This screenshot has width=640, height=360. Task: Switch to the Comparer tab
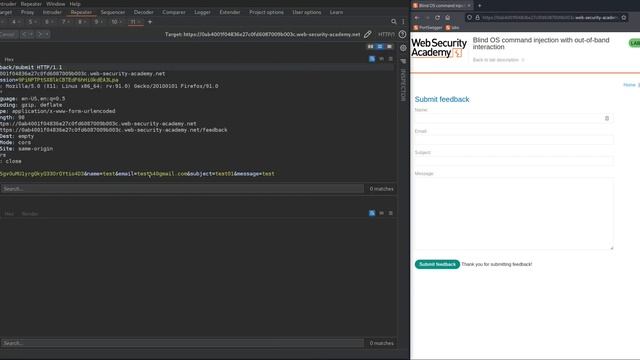coord(174,12)
